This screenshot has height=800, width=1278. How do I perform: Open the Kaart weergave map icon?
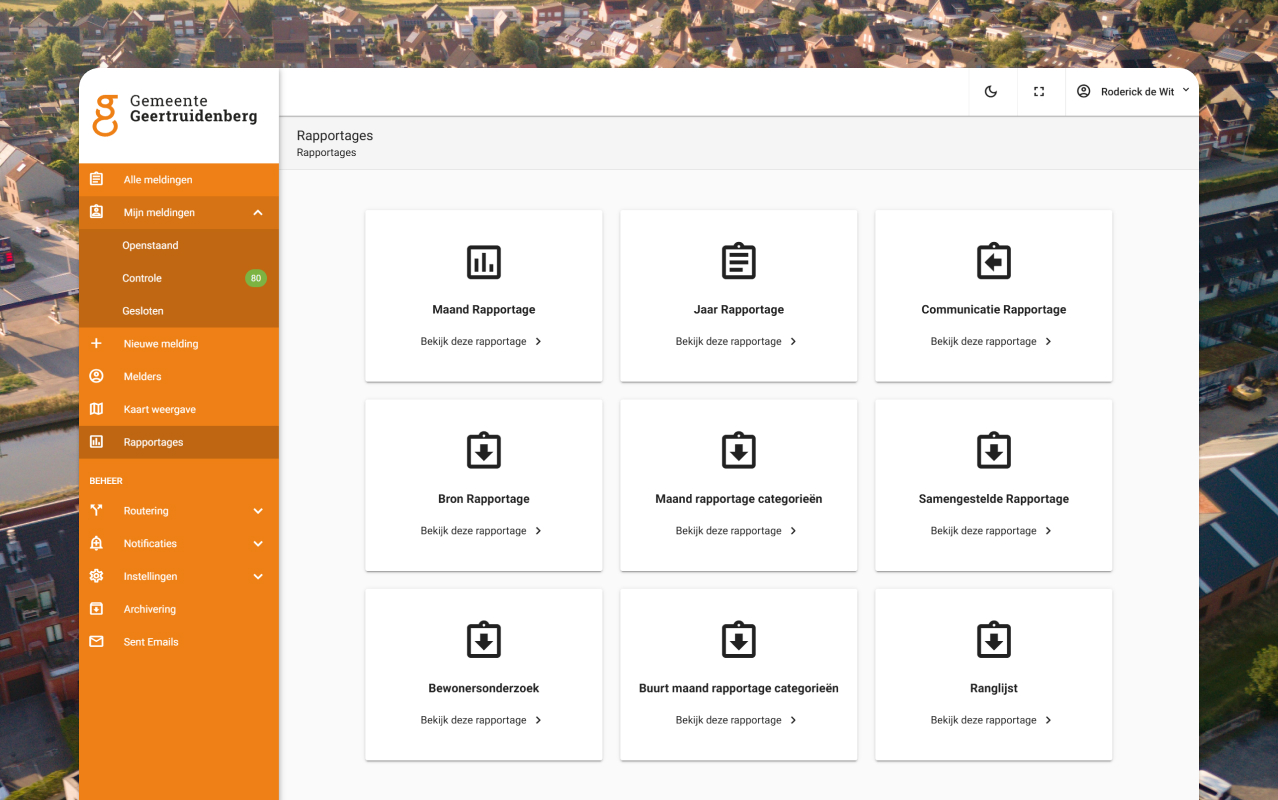click(x=97, y=409)
